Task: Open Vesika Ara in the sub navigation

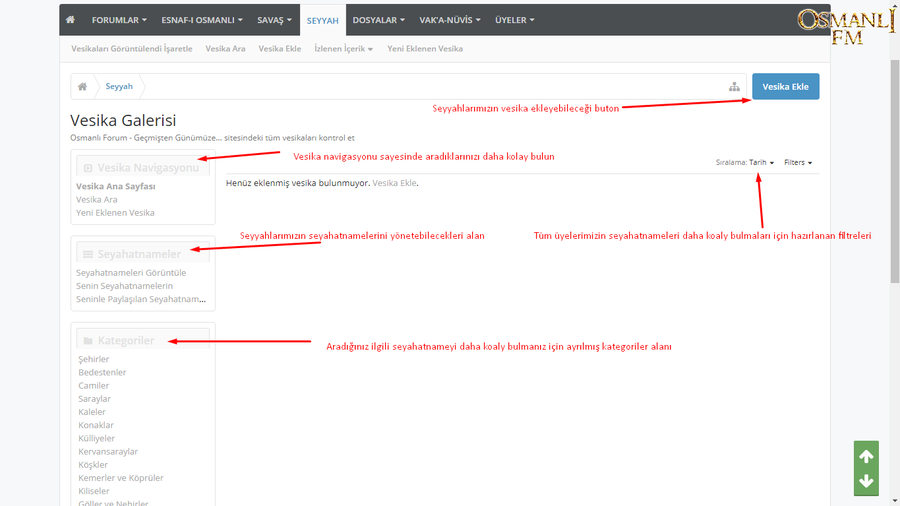Action: [x=226, y=49]
